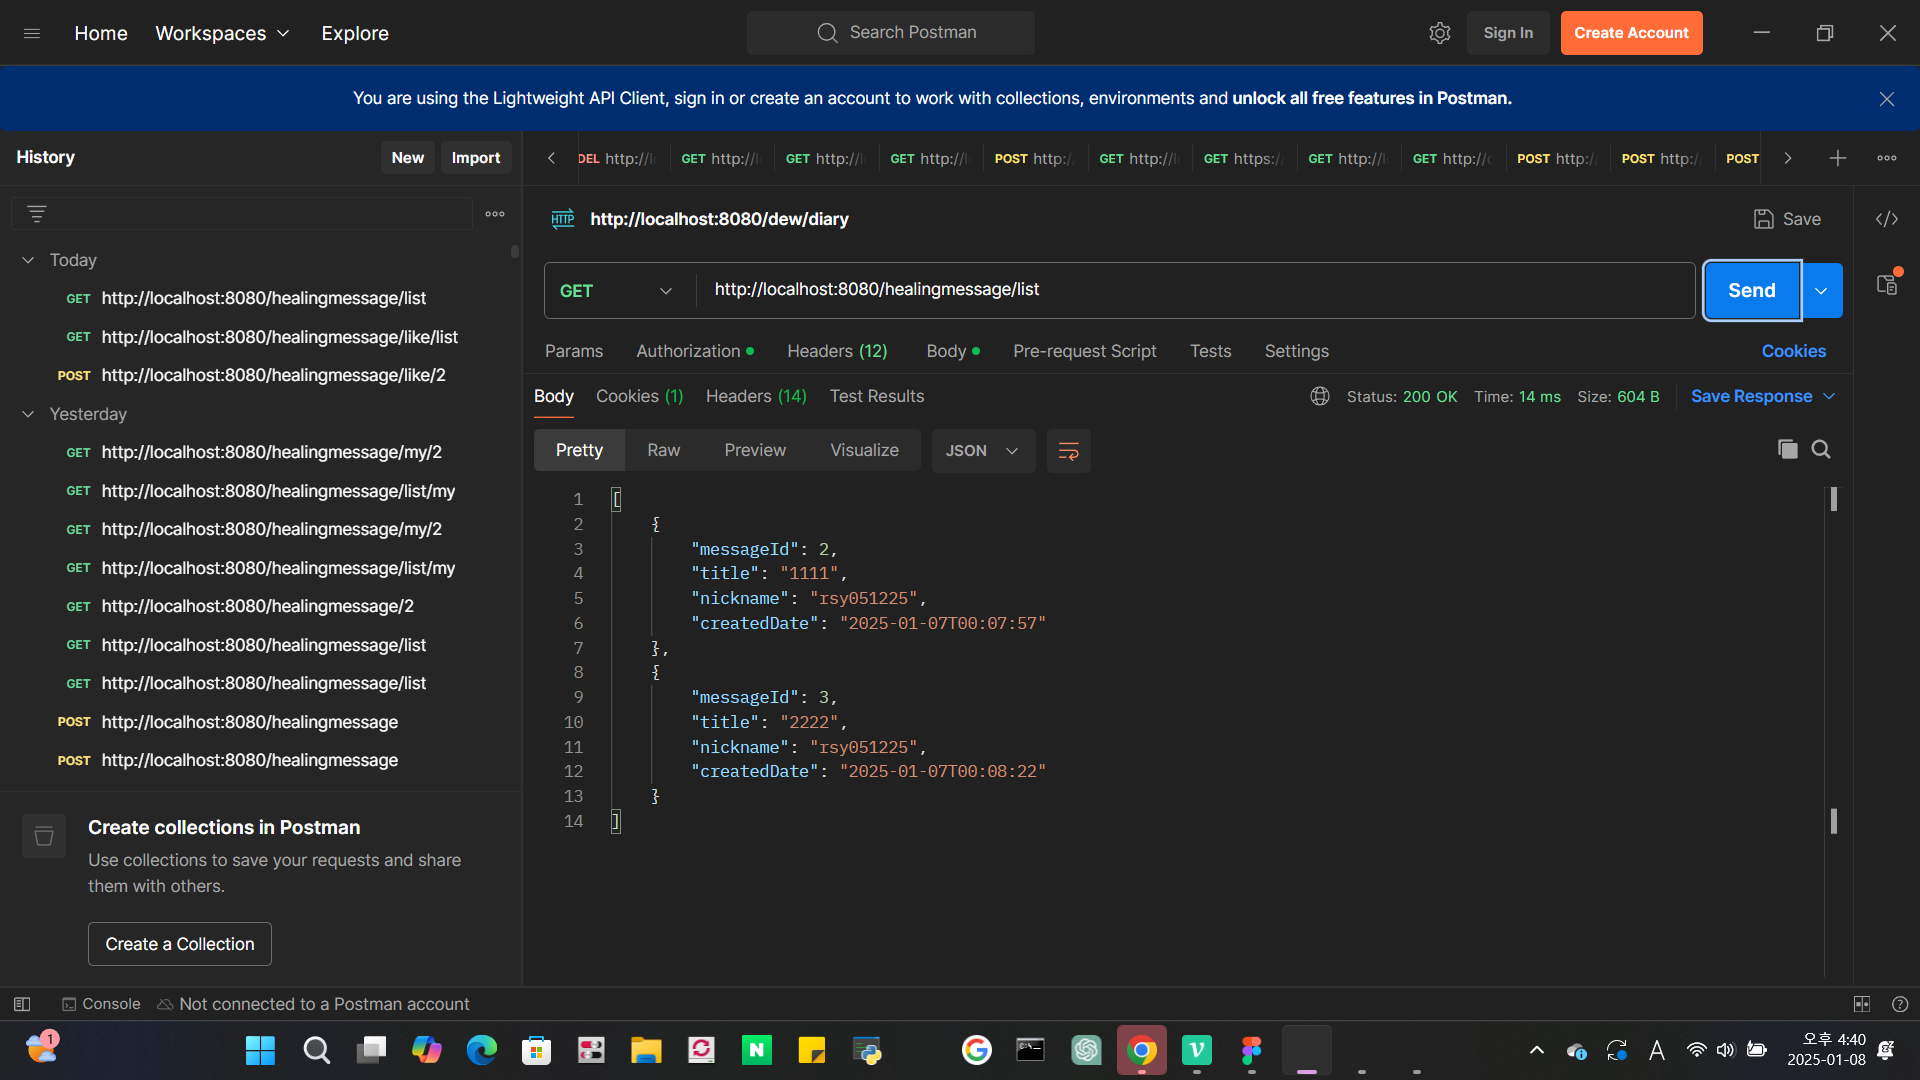Open the Console in status bar
Image resolution: width=1920 pixels, height=1080 pixels.
[101, 1004]
